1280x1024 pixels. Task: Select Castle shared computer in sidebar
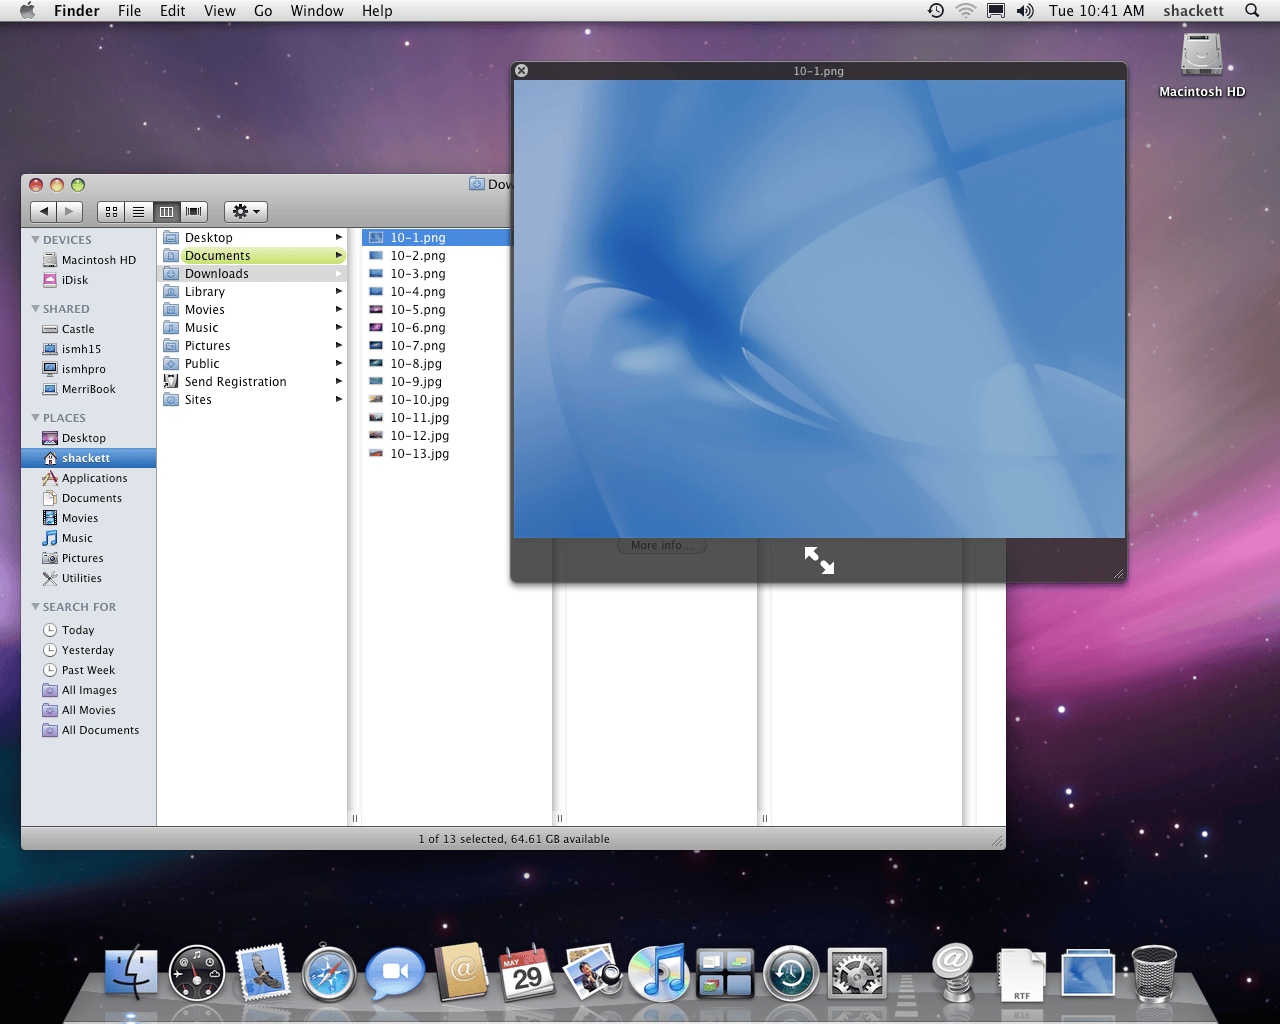(89, 329)
